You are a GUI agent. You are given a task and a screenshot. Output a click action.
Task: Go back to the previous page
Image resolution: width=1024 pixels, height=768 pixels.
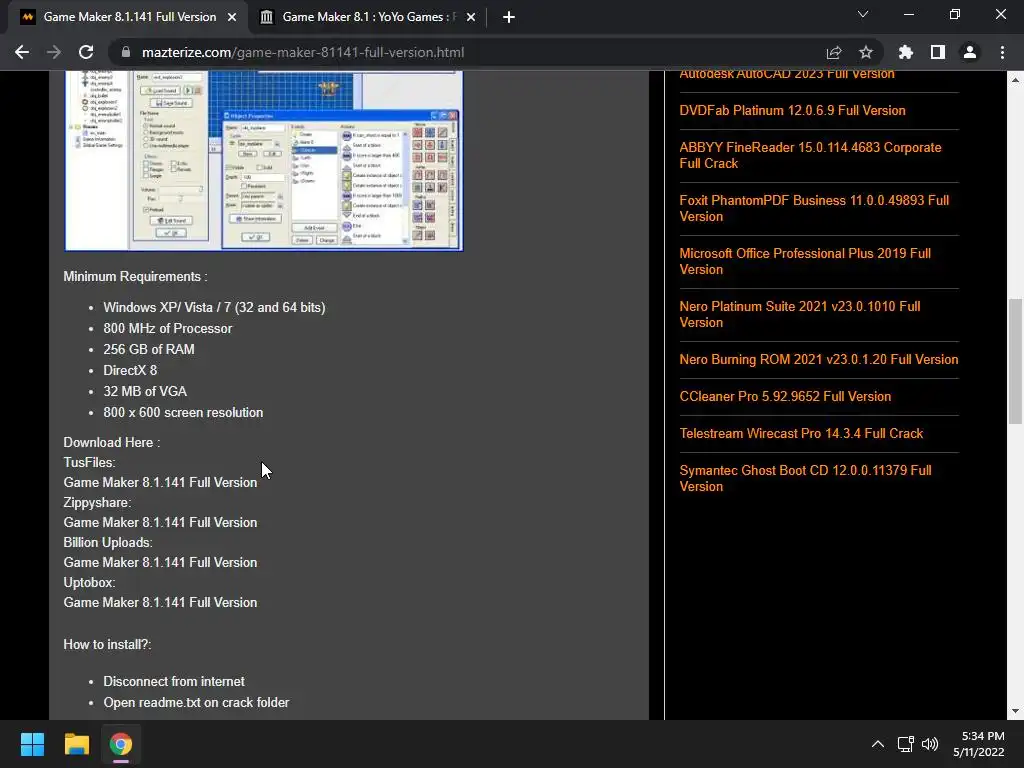[22, 52]
